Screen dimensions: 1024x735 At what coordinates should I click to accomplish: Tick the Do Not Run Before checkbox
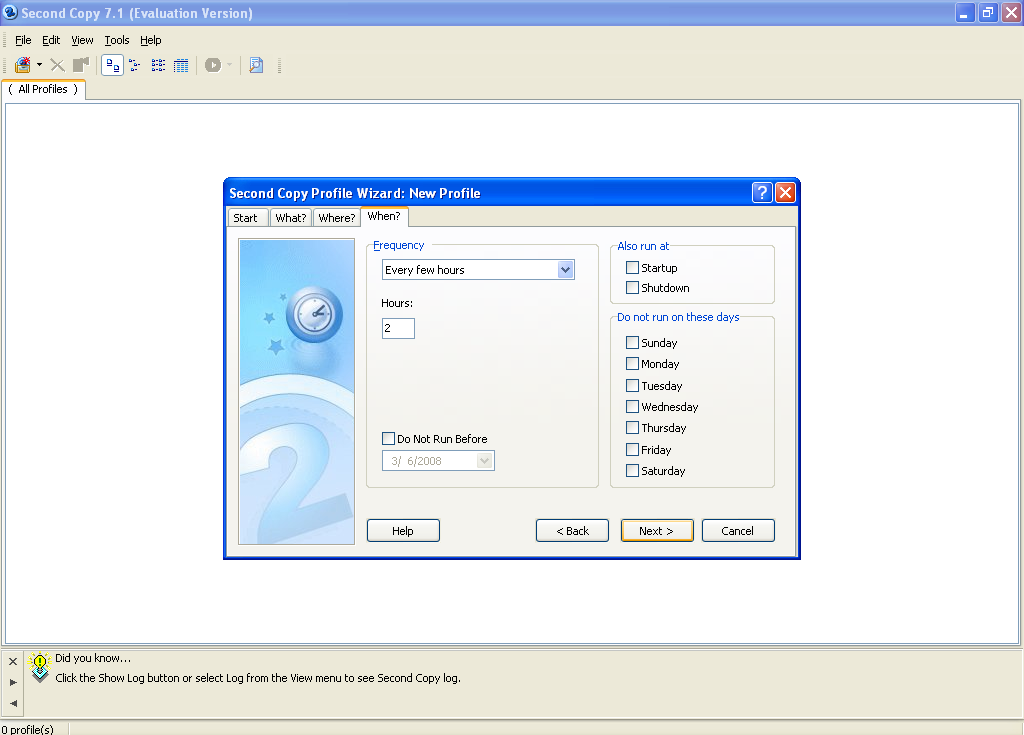(x=389, y=438)
